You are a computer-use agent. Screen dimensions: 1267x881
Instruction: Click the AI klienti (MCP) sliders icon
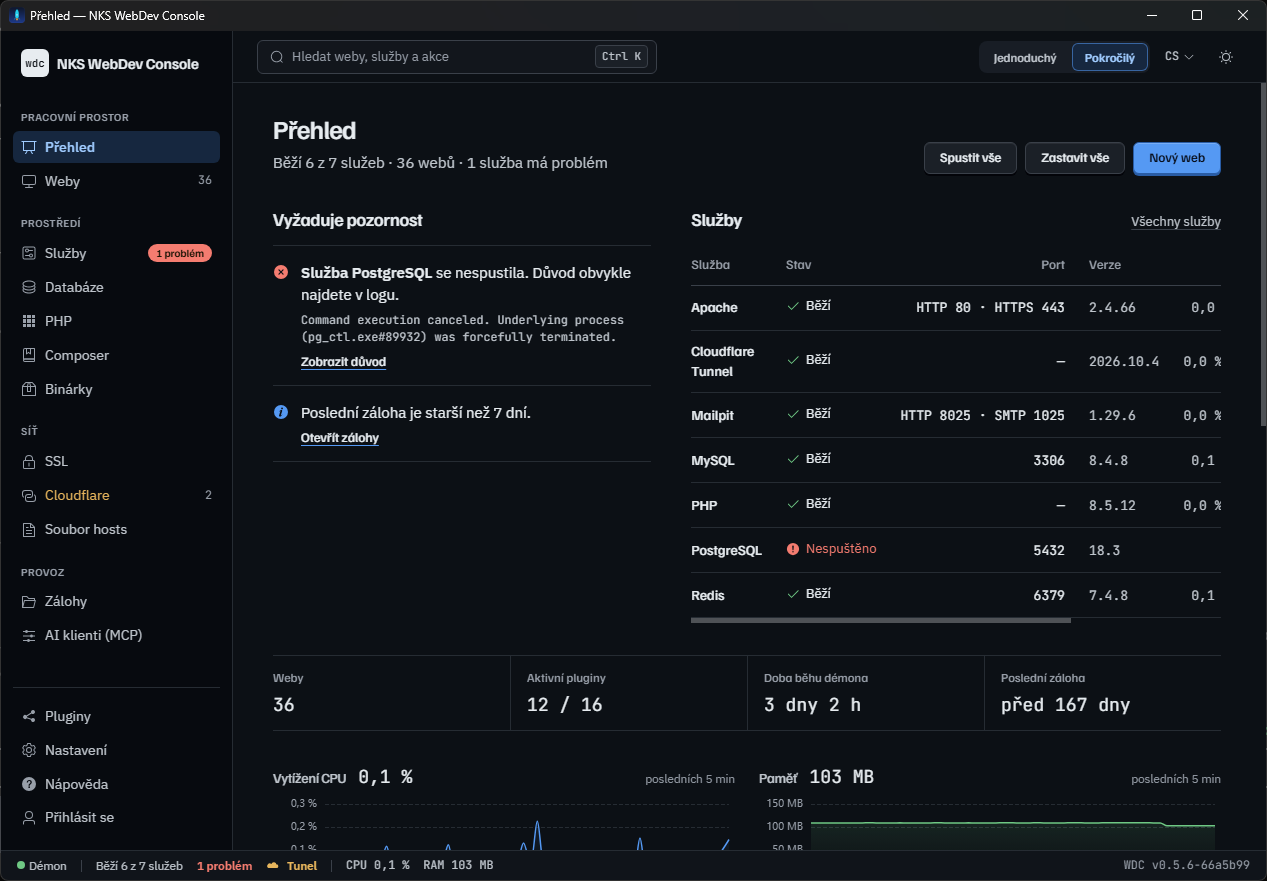click(x=29, y=635)
